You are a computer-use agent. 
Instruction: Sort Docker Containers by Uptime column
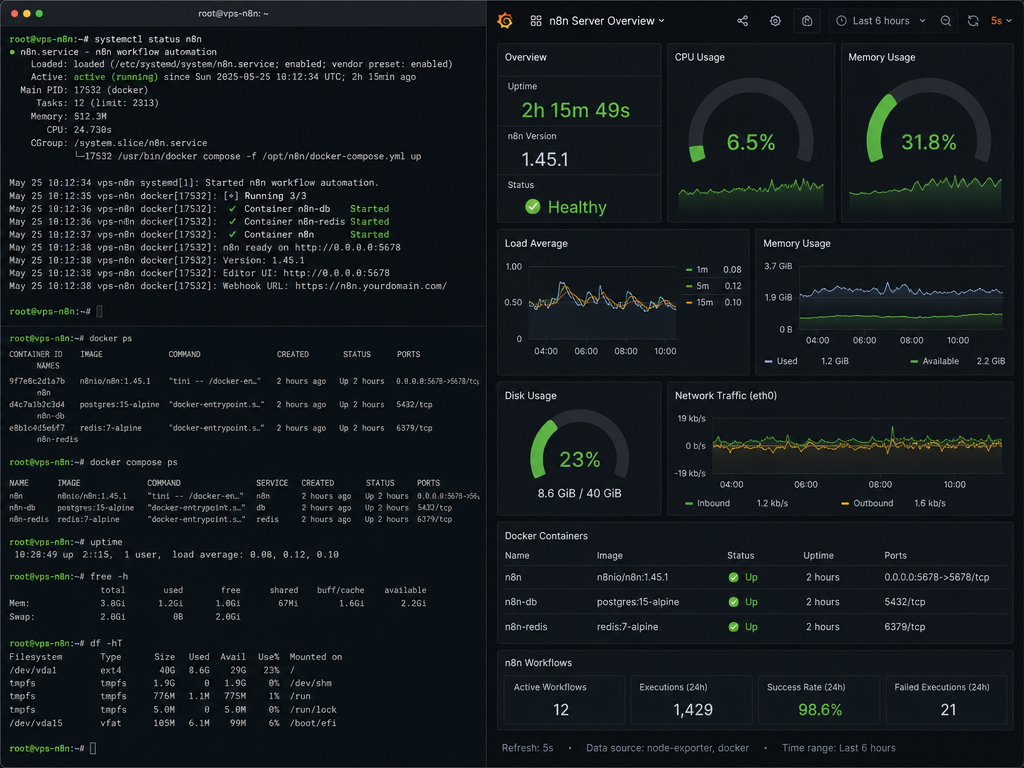click(818, 556)
